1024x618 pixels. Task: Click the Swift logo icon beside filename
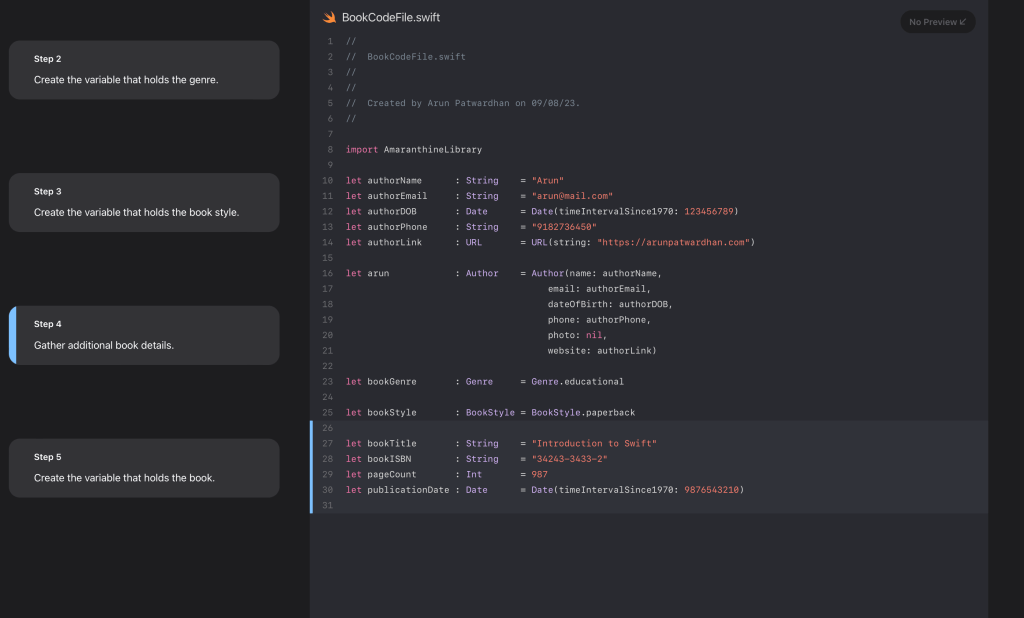point(329,18)
